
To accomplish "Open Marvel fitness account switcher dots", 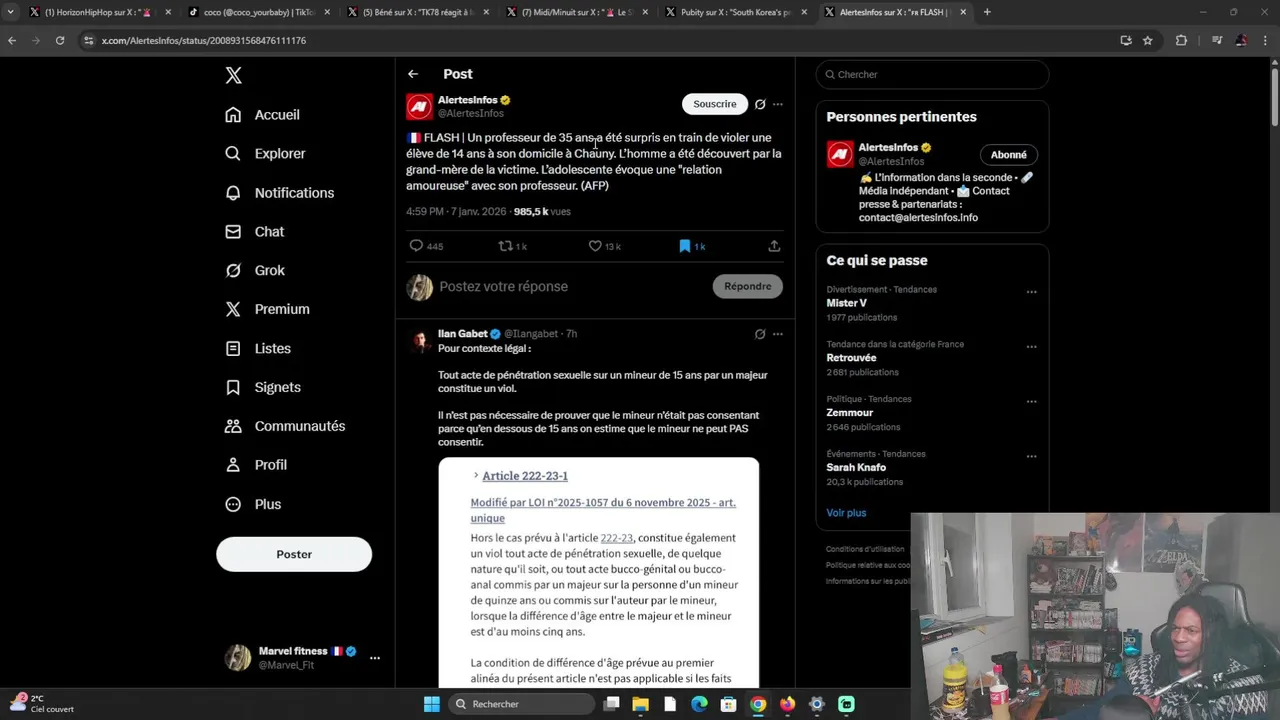I will pyautogui.click(x=375, y=658).
